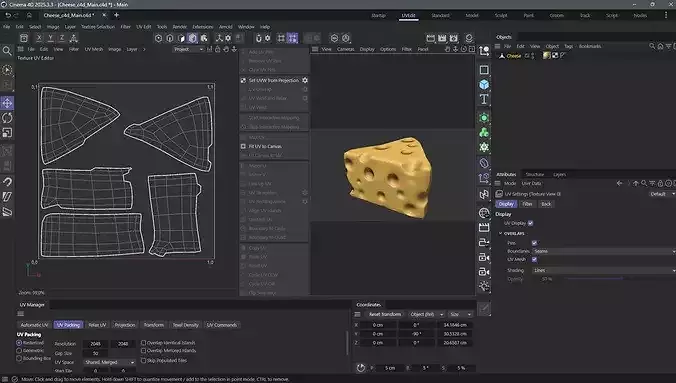
Task: Add a Cube primitive from the palette
Action: [484, 84]
